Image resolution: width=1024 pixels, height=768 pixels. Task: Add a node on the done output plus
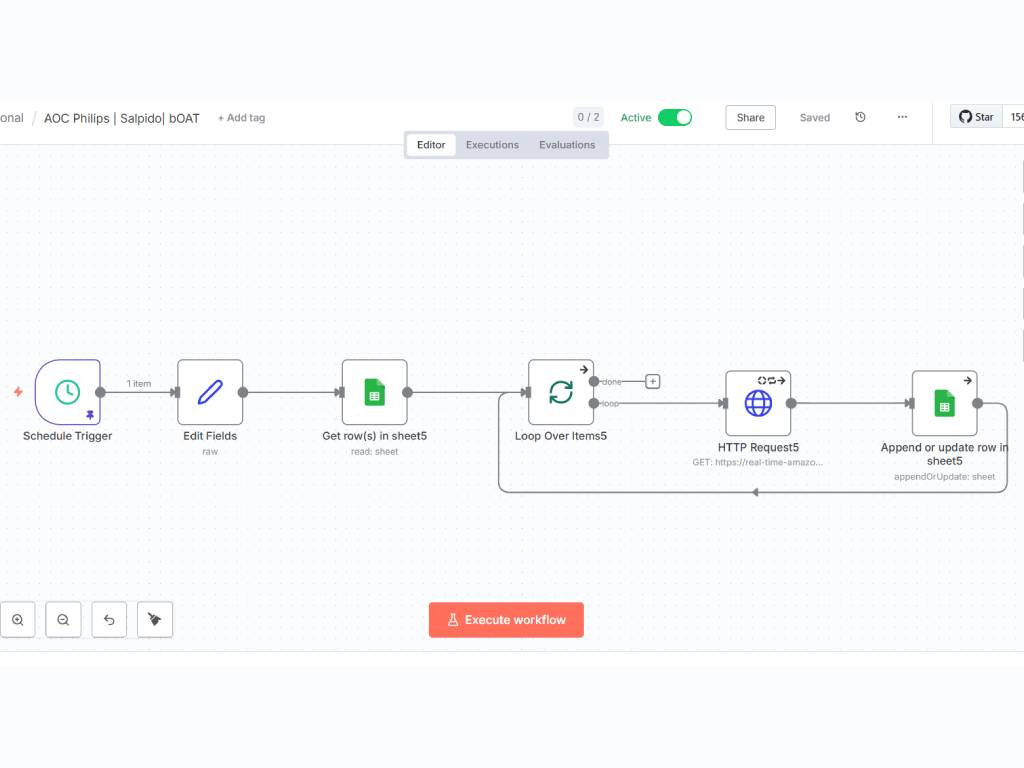click(653, 381)
